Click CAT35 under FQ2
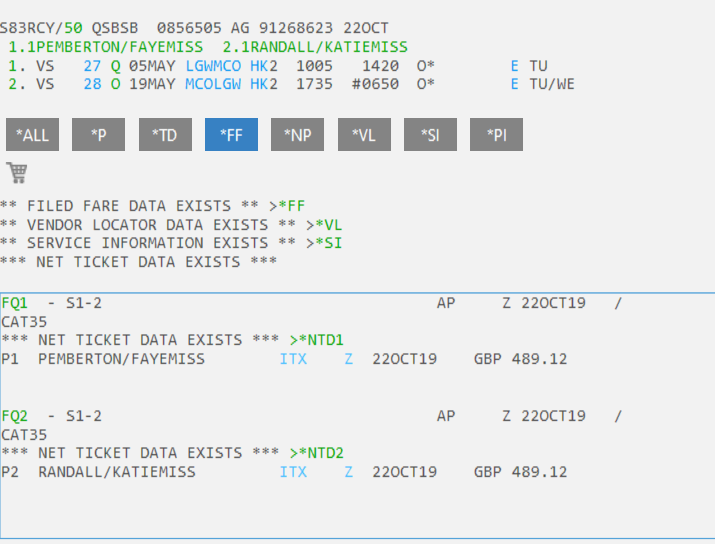The height and width of the screenshot is (544, 715). click(24, 435)
